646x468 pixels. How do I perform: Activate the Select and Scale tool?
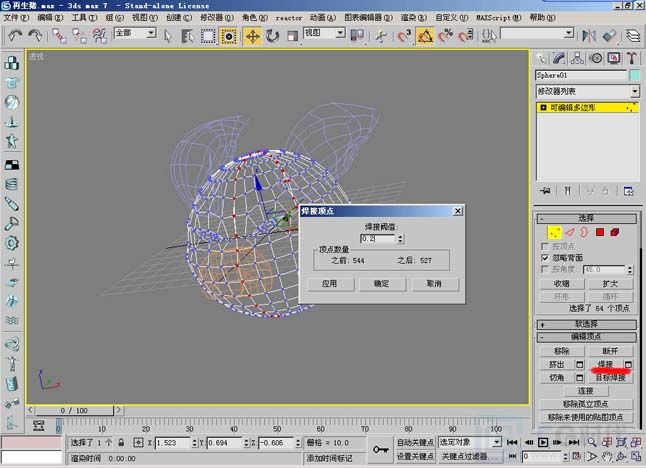pyautogui.click(x=293, y=36)
